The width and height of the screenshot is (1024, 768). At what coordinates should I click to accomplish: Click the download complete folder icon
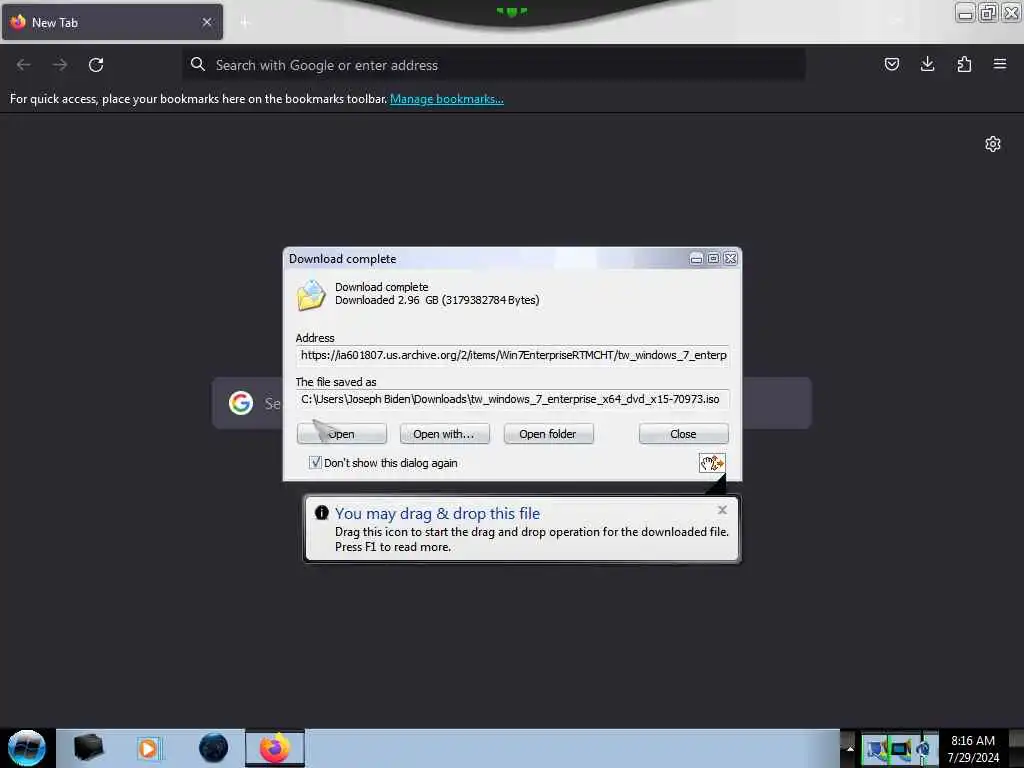[x=311, y=295]
